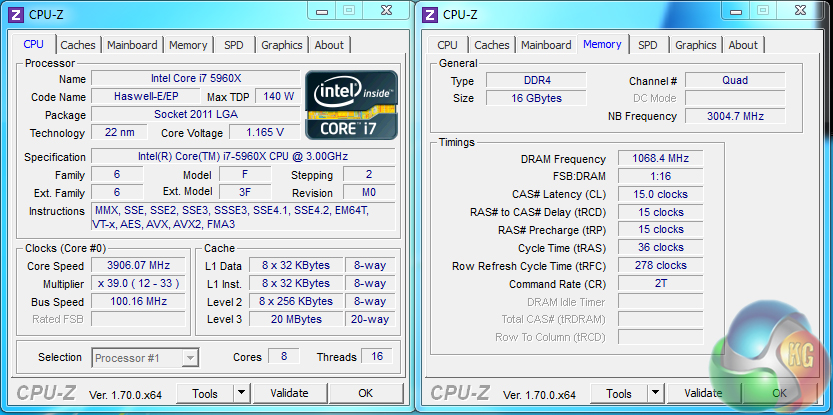Click the Core Voltage value 1.165 V
This screenshot has height=415, width=833.
(265, 132)
